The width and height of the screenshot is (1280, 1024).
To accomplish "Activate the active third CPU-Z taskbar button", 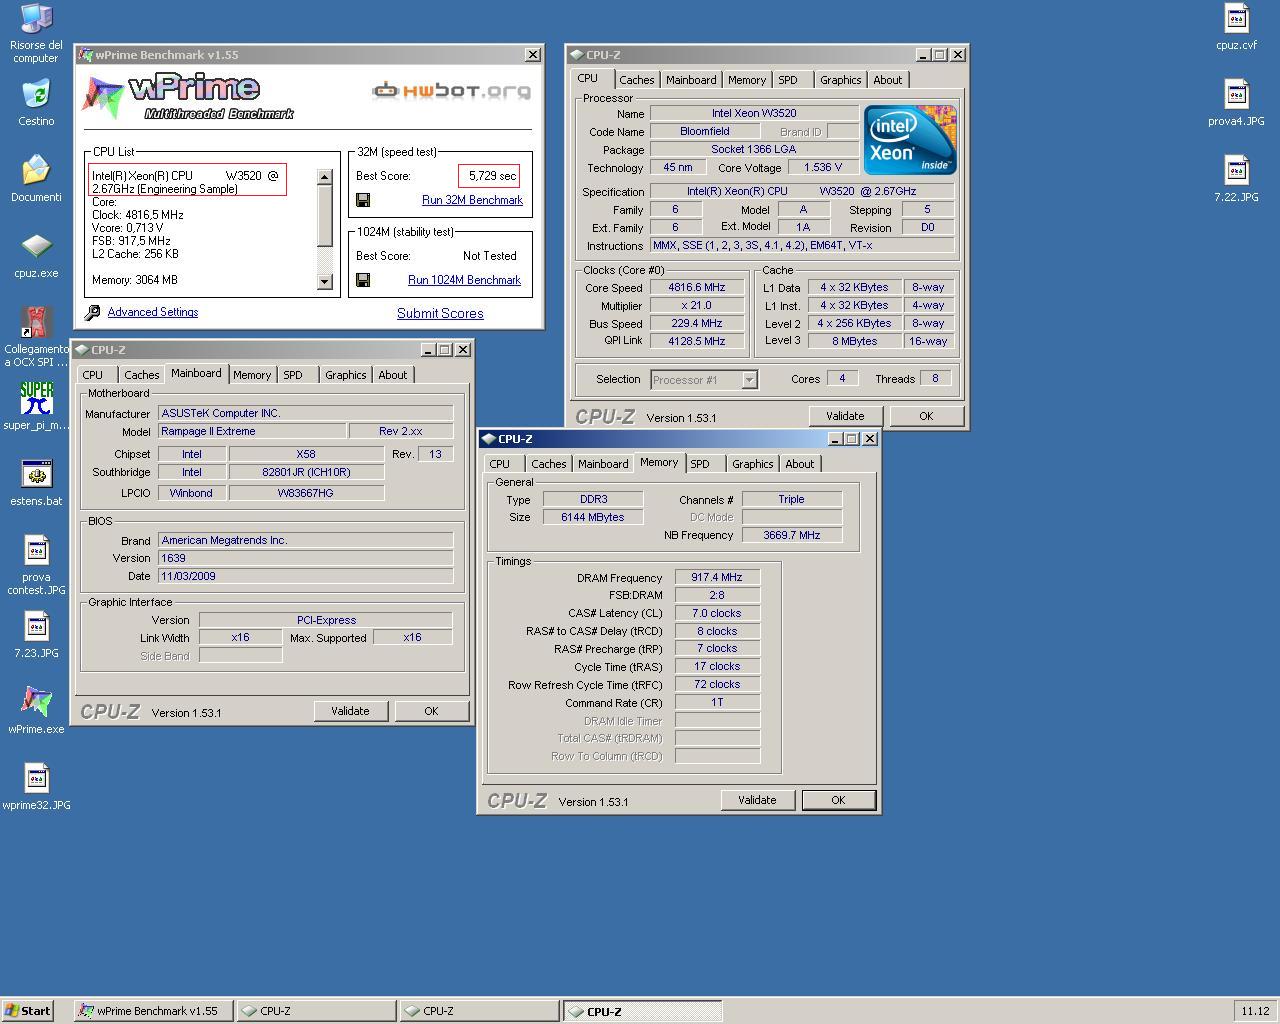I will pos(642,1011).
